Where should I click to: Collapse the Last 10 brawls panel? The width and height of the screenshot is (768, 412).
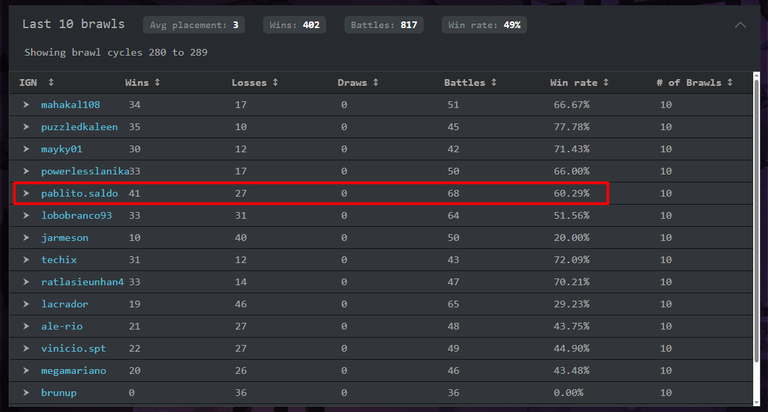pyautogui.click(x=740, y=25)
